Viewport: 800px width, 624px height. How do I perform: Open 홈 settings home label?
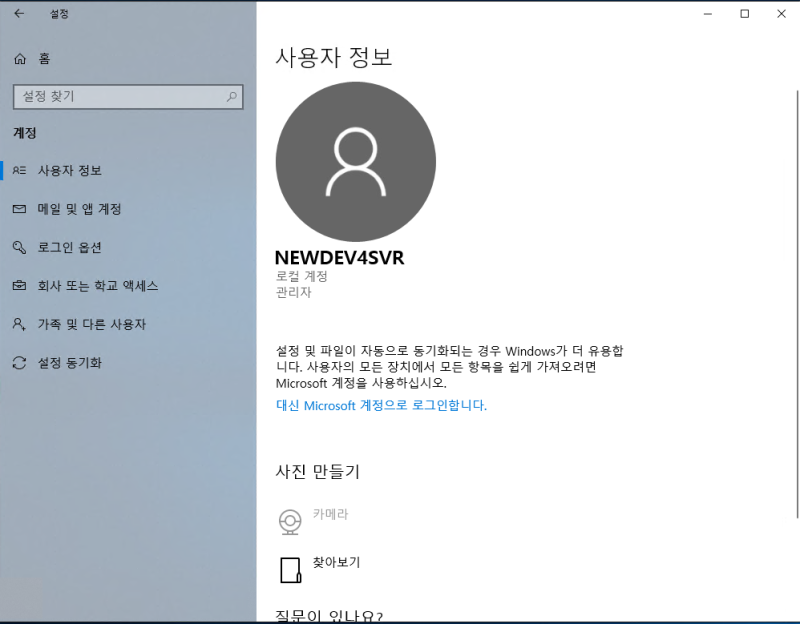pyautogui.click(x=44, y=59)
